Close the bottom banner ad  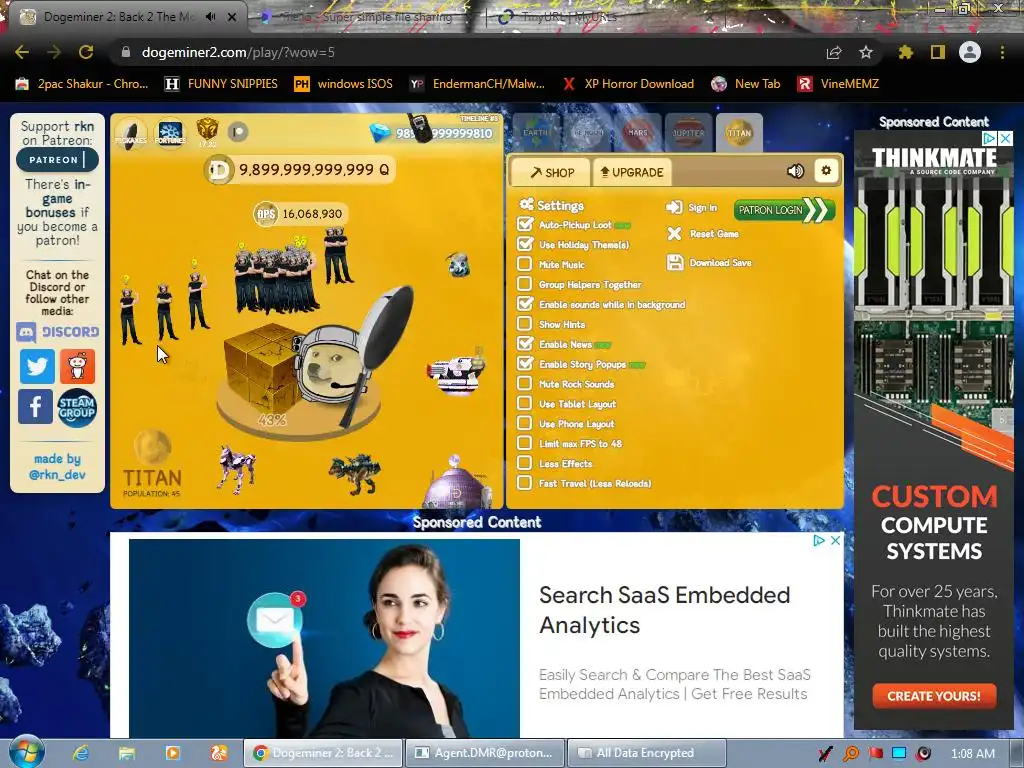[835, 540]
